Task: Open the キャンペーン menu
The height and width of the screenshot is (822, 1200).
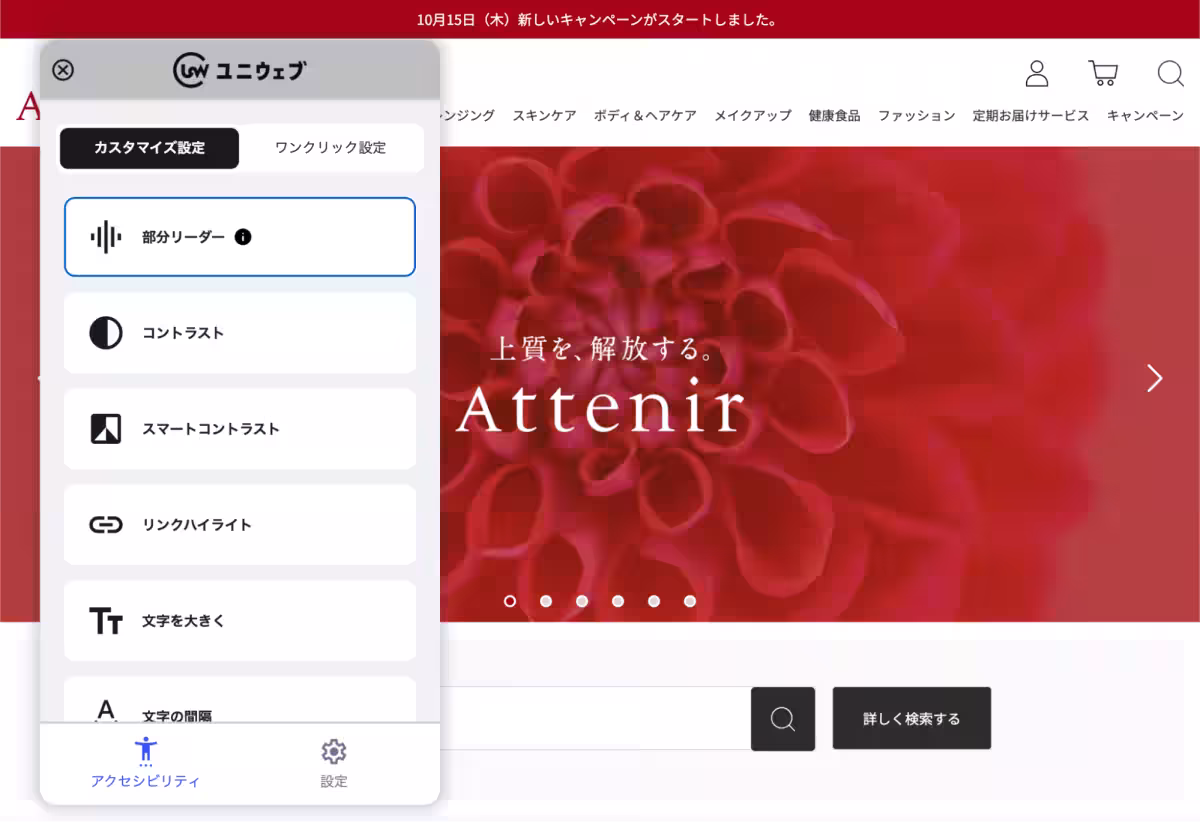Action: (1145, 116)
